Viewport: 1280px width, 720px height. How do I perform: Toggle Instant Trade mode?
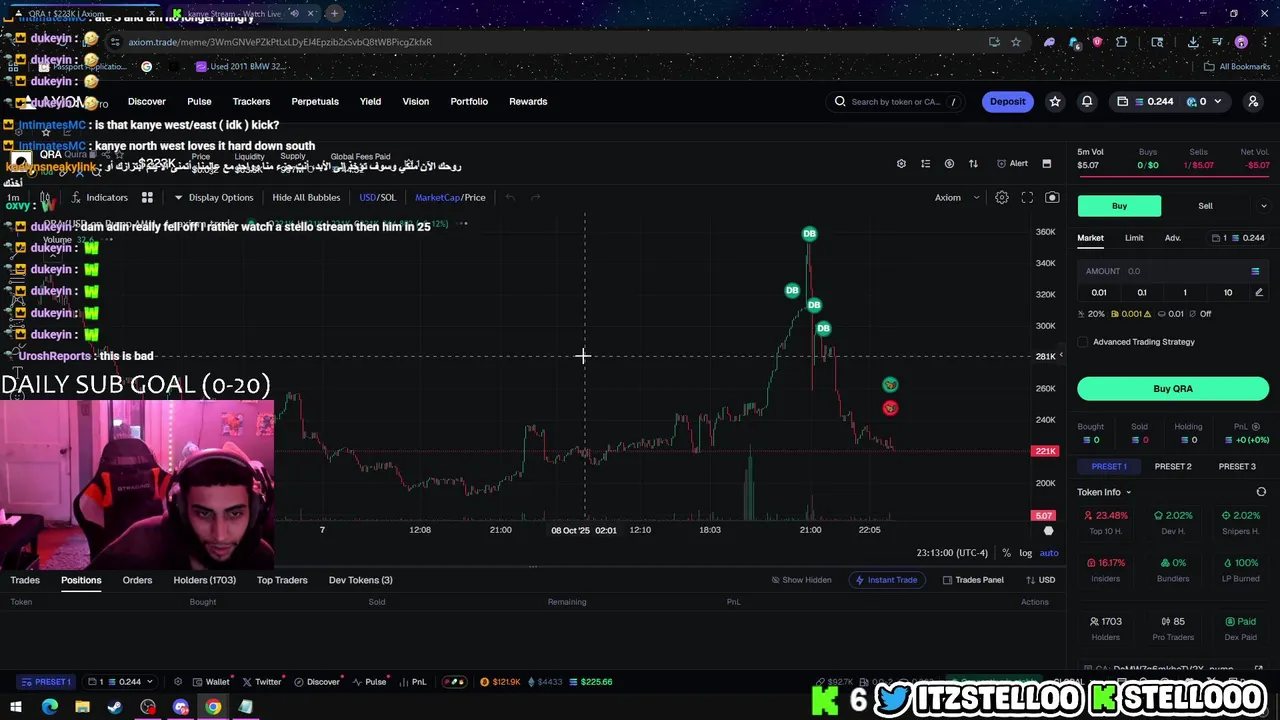[885, 580]
